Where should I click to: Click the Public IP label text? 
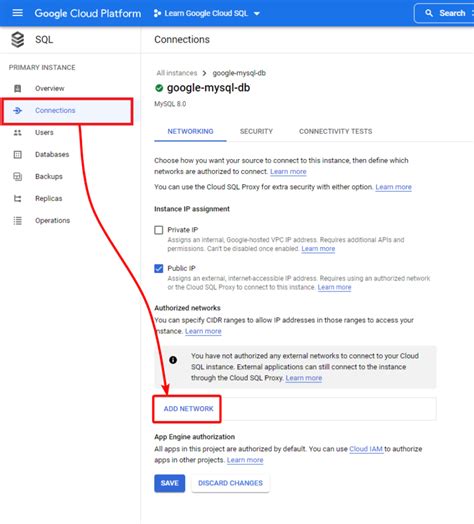181,268
